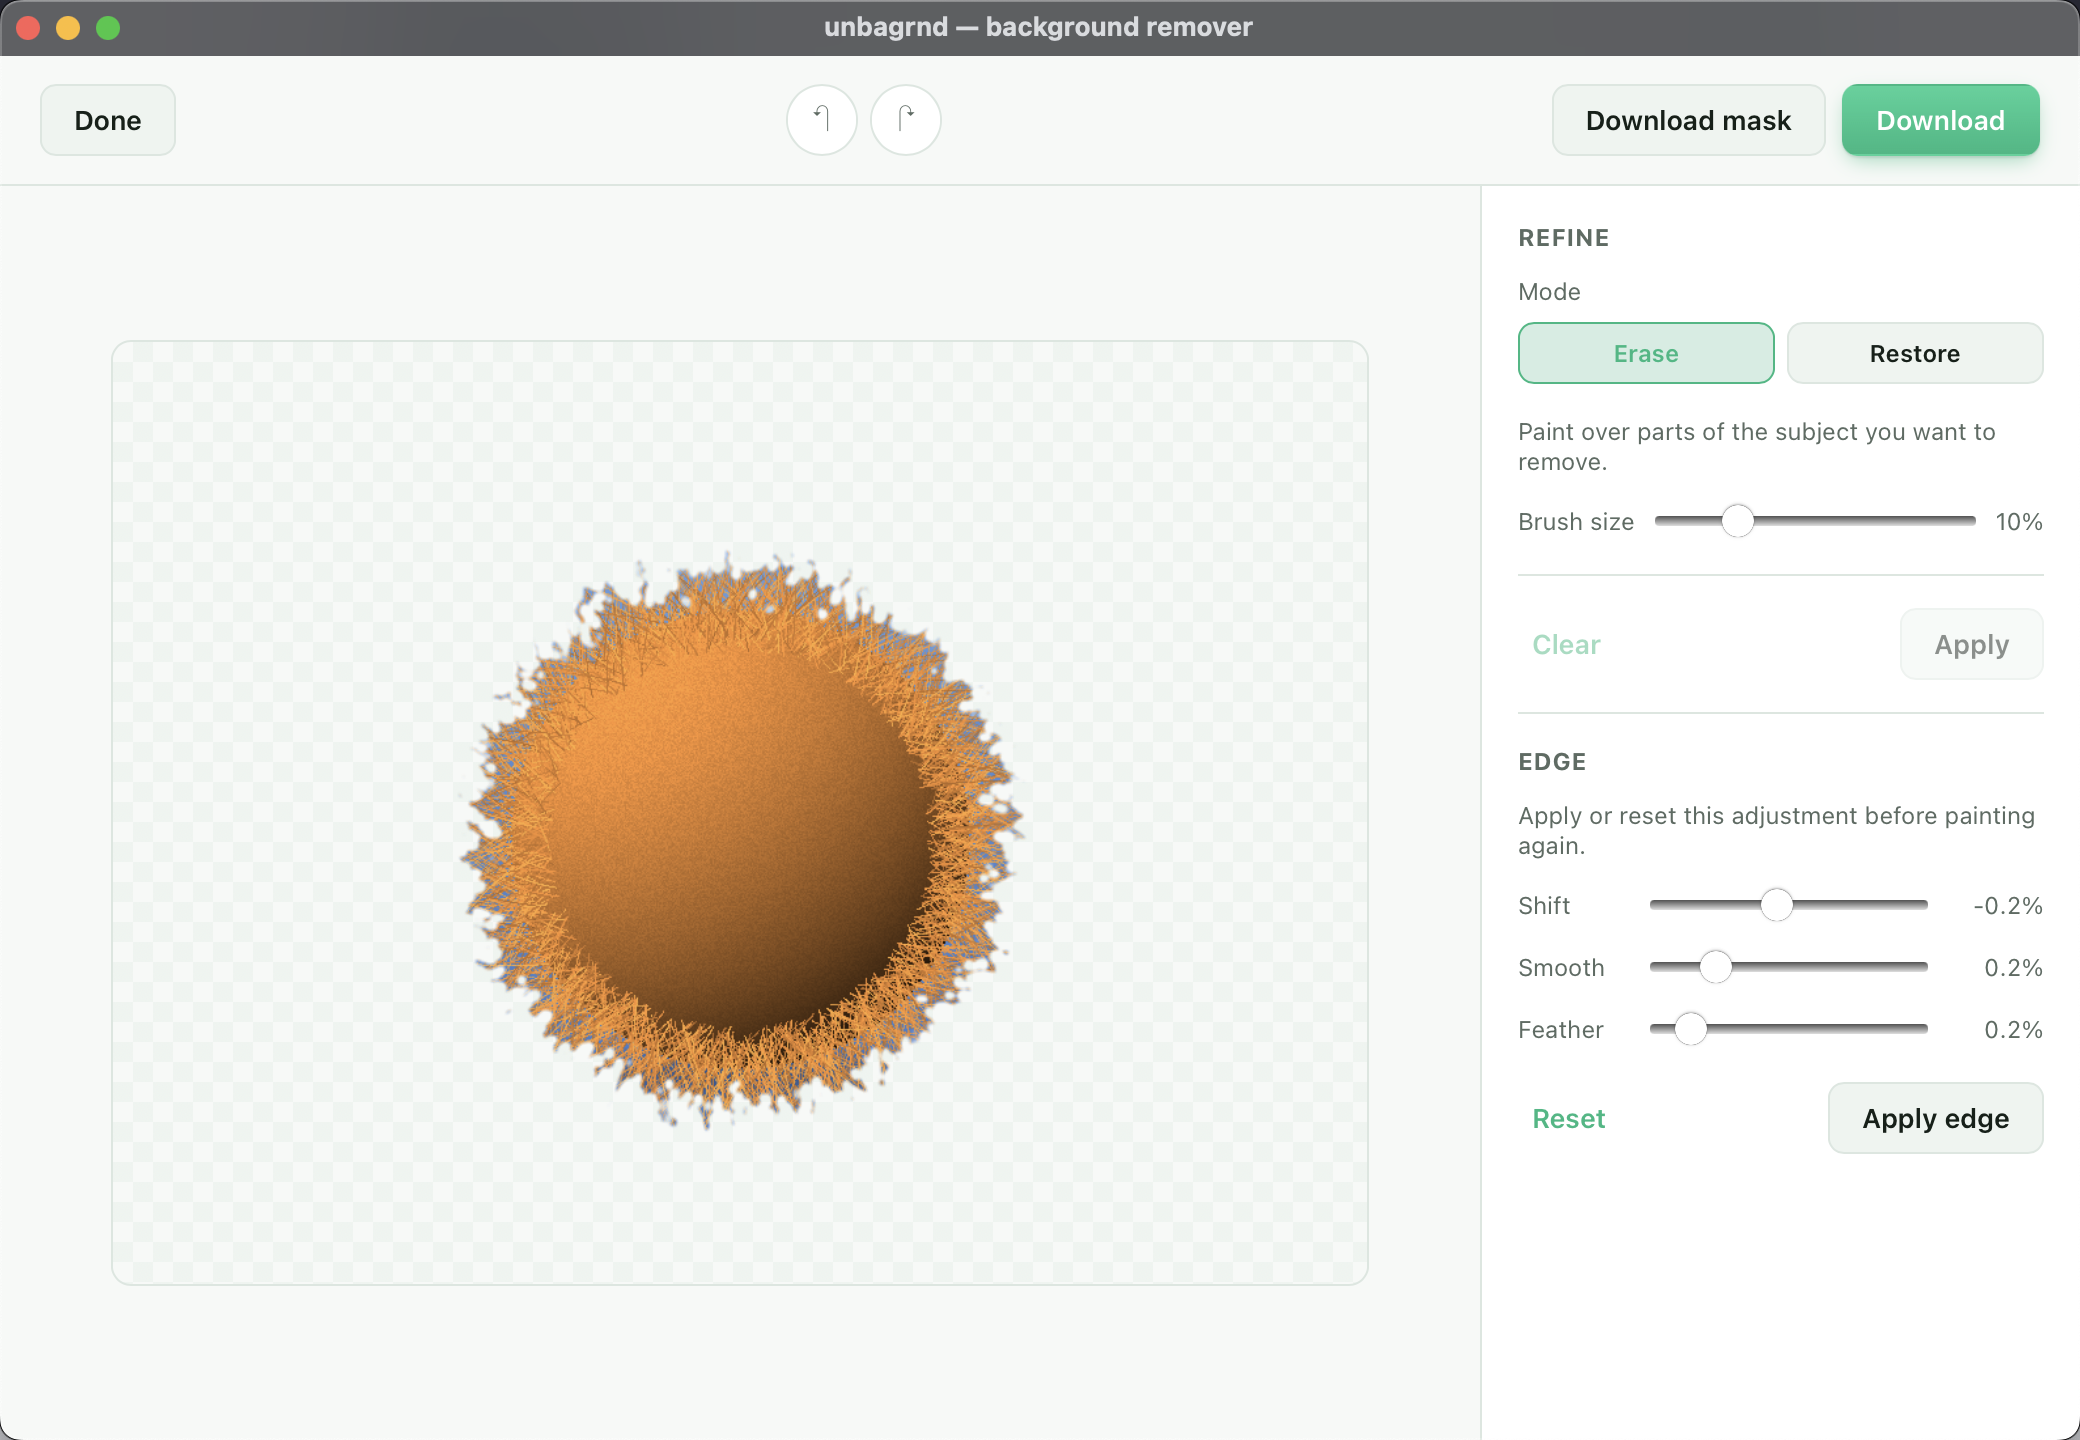Click the Feather slider handle
Viewport: 2080px width, 1440px height.
click(1691, 1029)
